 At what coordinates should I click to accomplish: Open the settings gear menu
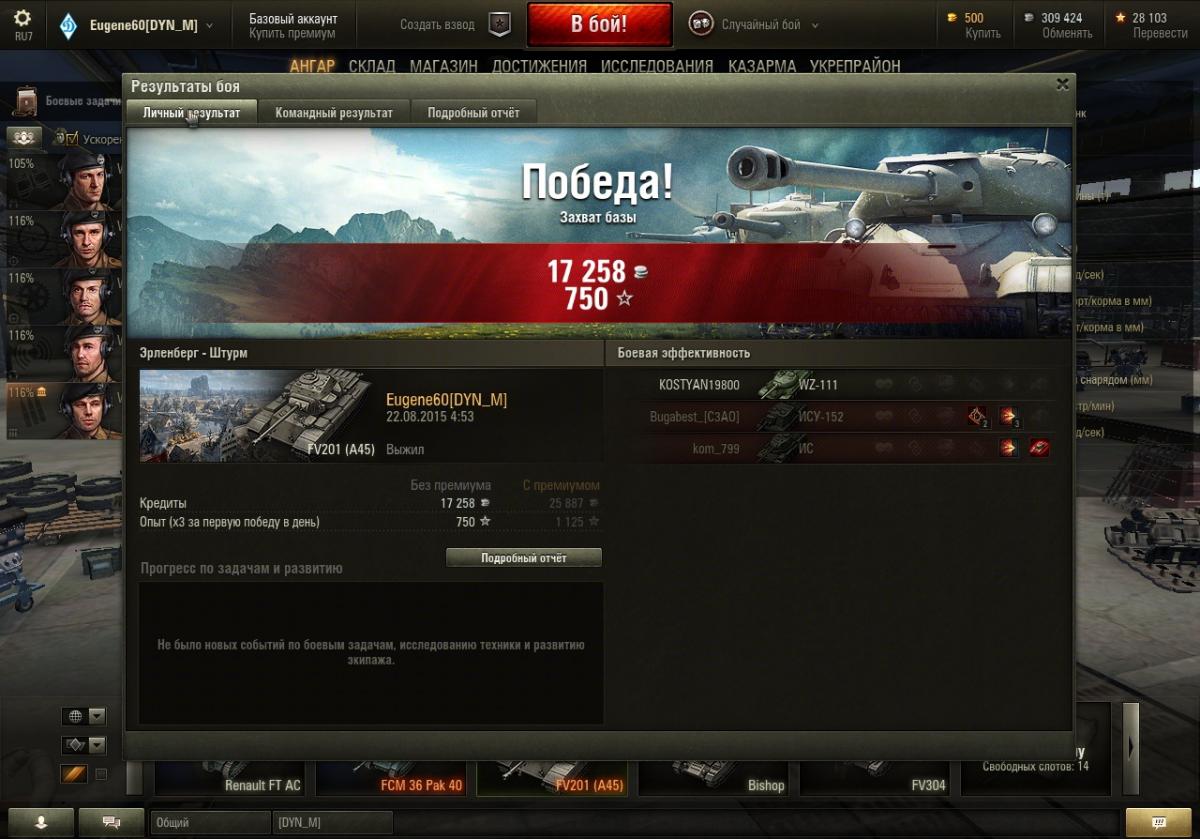[x=22, y=18]
